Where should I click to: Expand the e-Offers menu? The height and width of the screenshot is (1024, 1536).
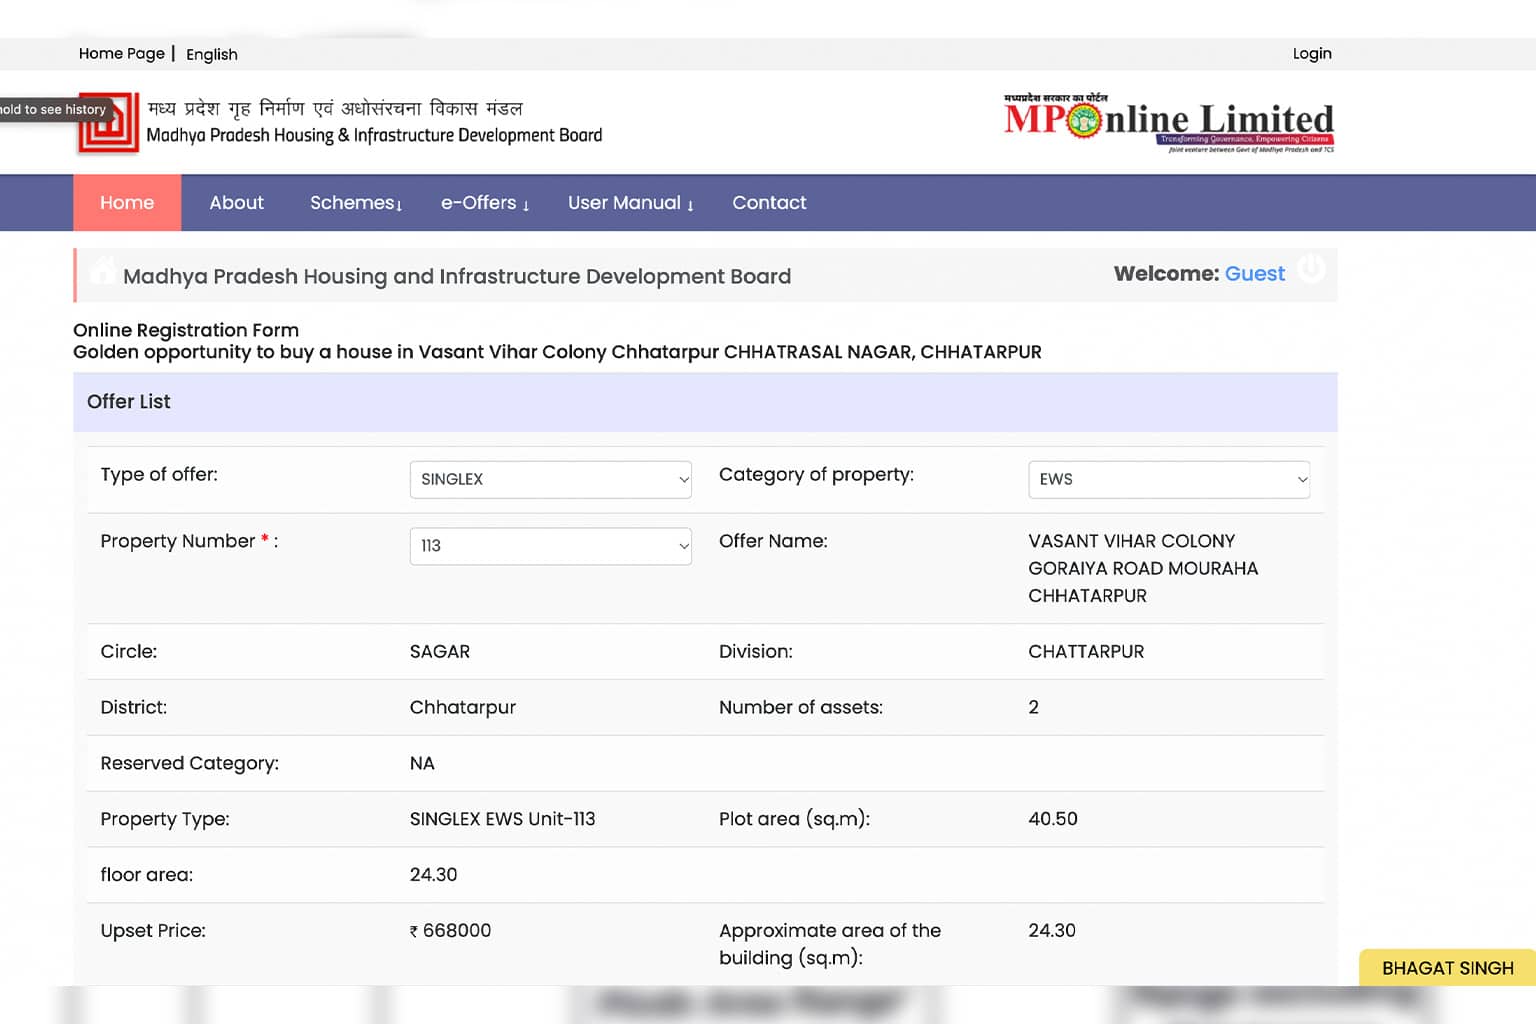click(485, 203)
